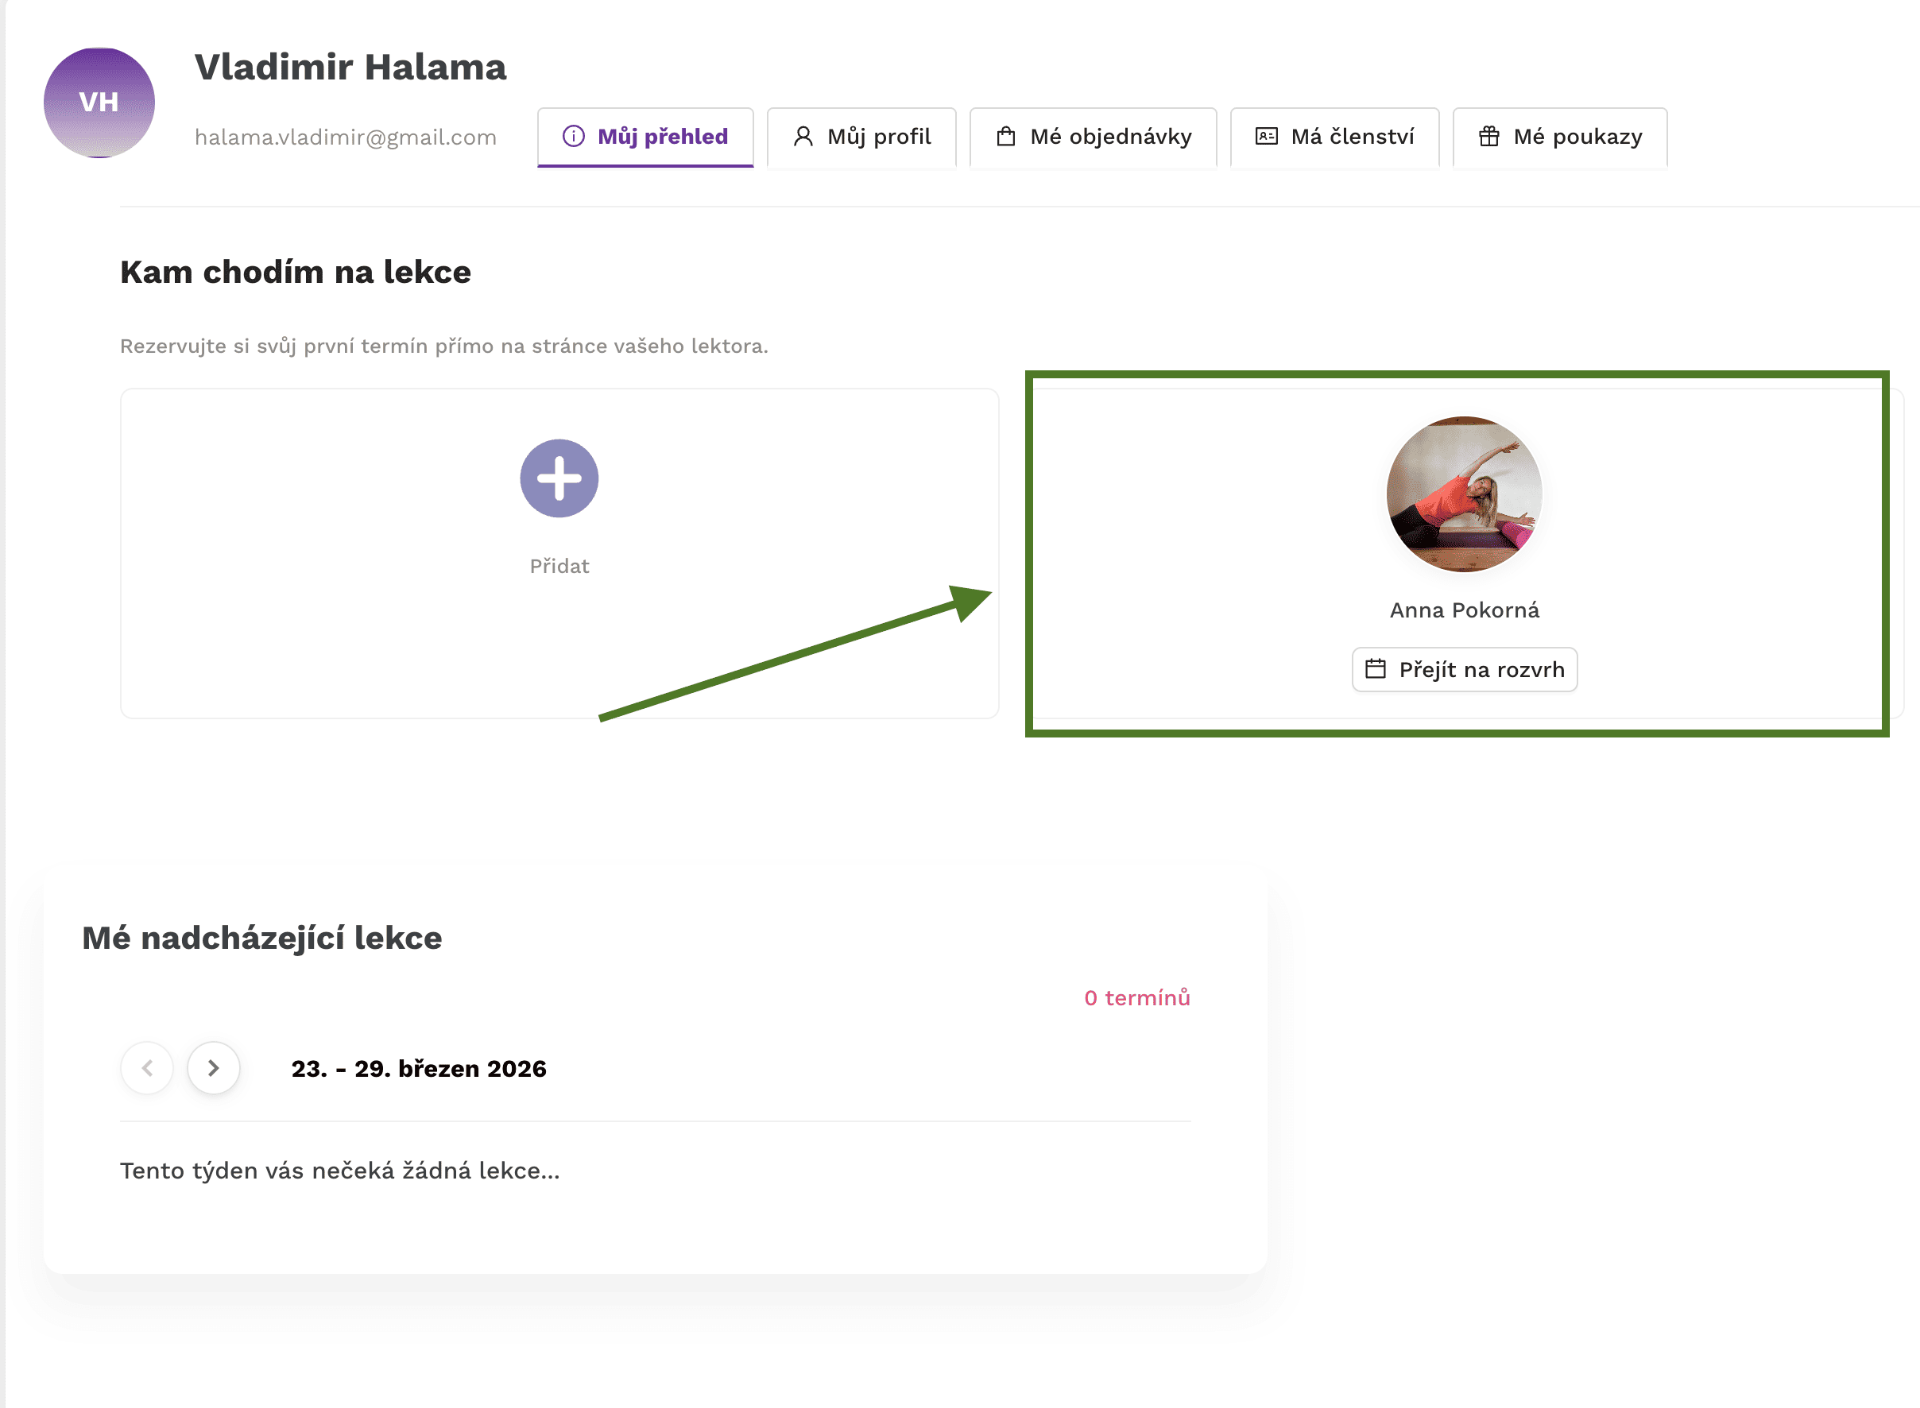
Task: Click the halama.vladimir@gmail.com email text
Action: pos(345,137)
